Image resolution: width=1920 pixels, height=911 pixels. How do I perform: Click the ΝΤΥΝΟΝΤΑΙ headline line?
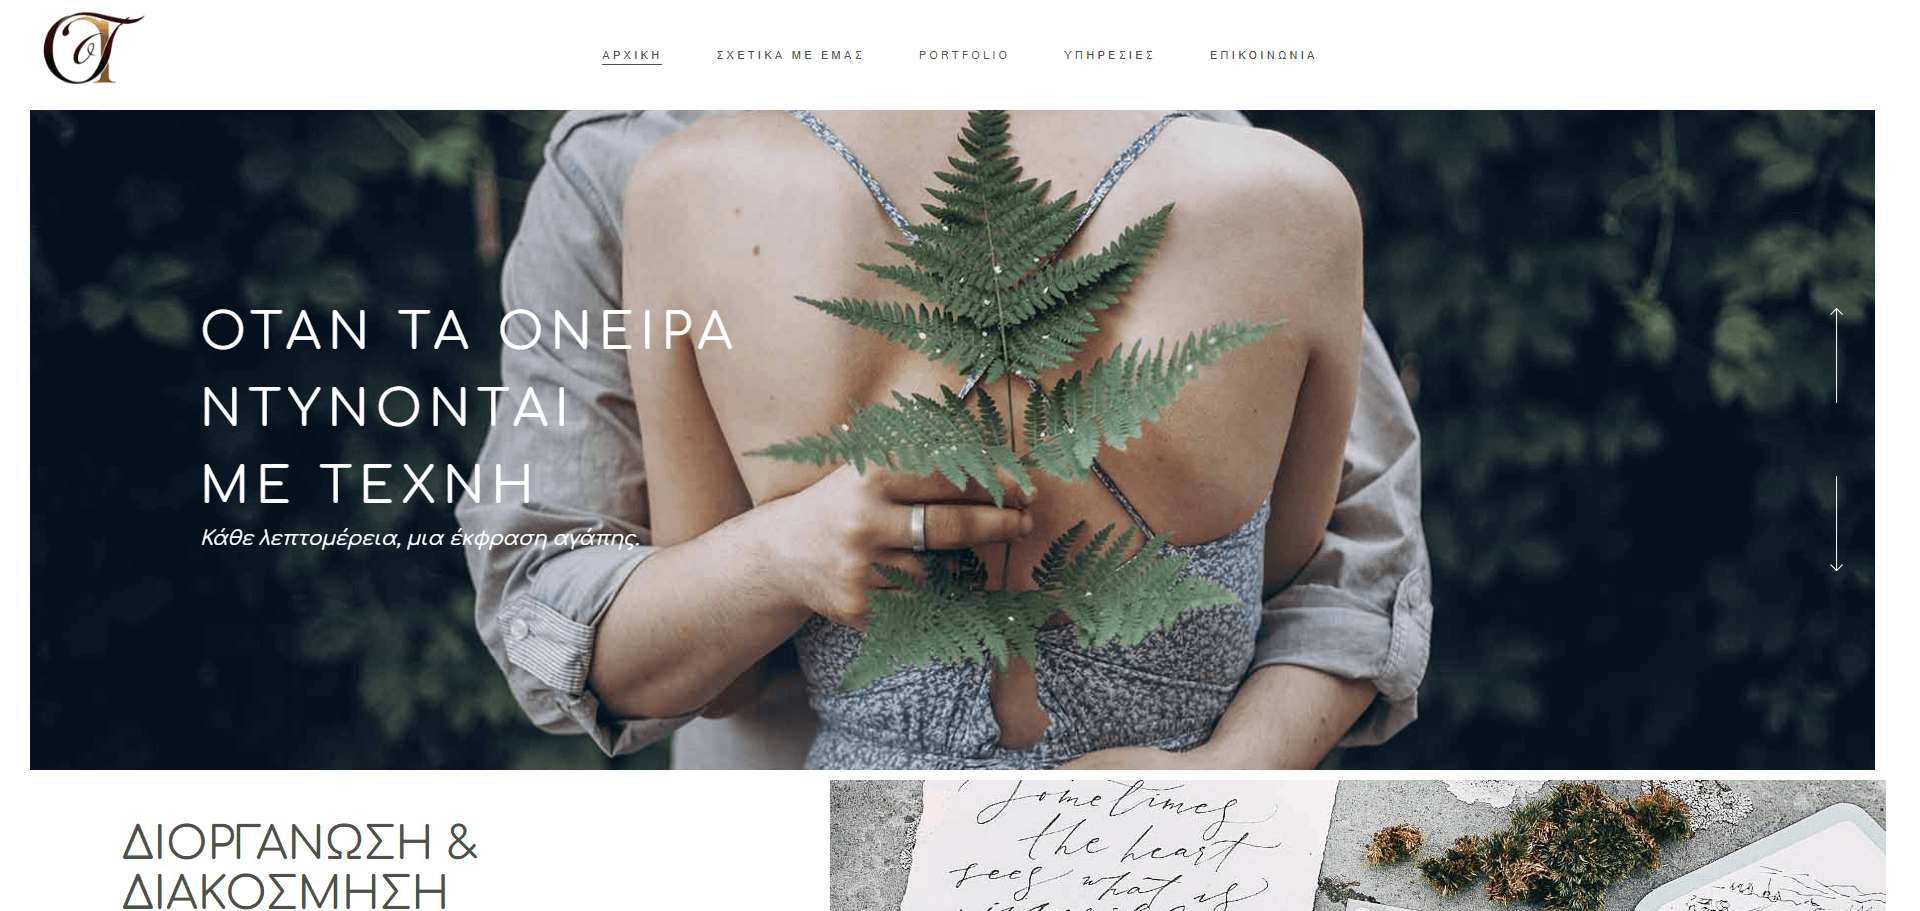tap(385, 407)
